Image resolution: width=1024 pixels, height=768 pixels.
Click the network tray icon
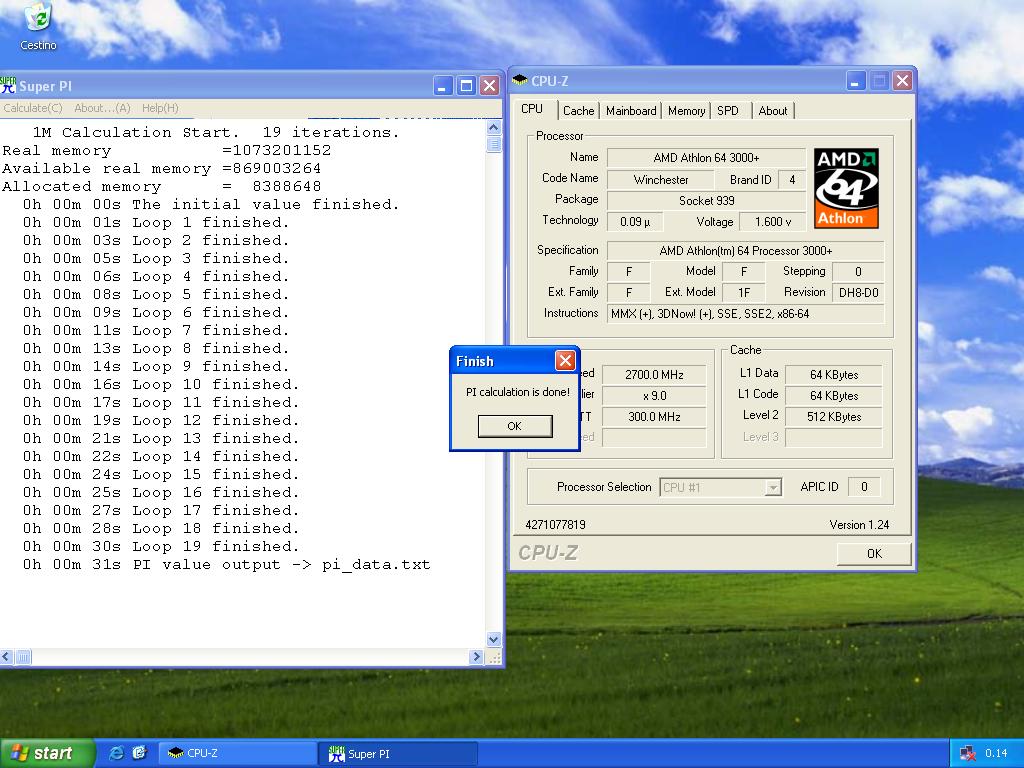[967, 753]
